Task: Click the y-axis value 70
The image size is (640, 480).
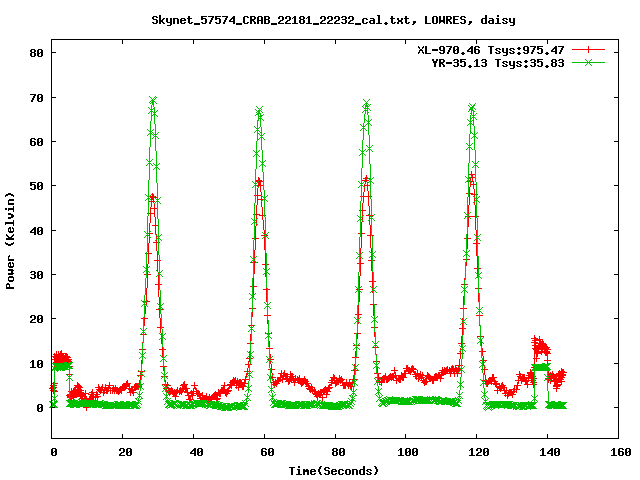Action: [36, 98]
